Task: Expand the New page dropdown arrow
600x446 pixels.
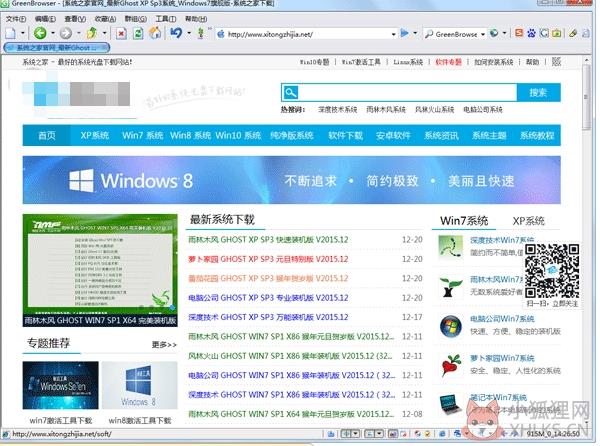Action: pyautogui.click(x=23, y=33)
